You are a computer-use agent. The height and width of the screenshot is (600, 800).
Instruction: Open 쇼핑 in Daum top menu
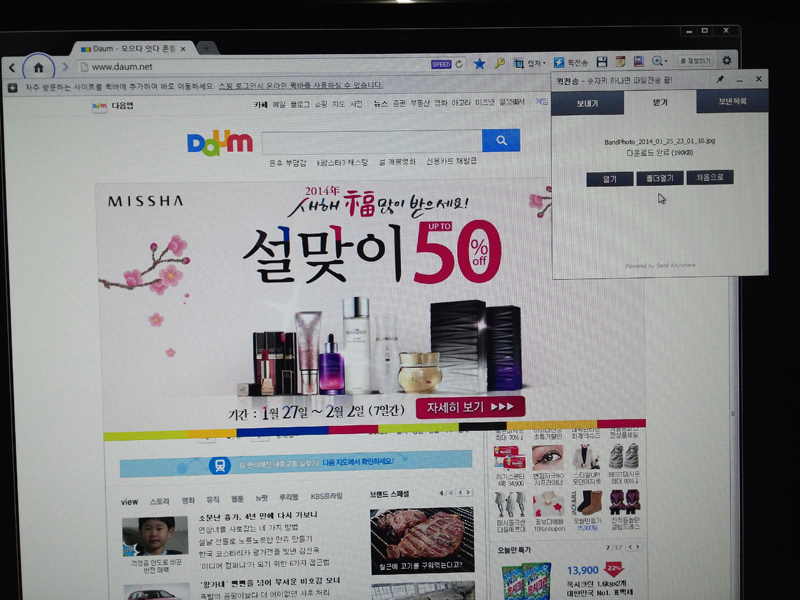pyautogui.click(x=320, y=104)
